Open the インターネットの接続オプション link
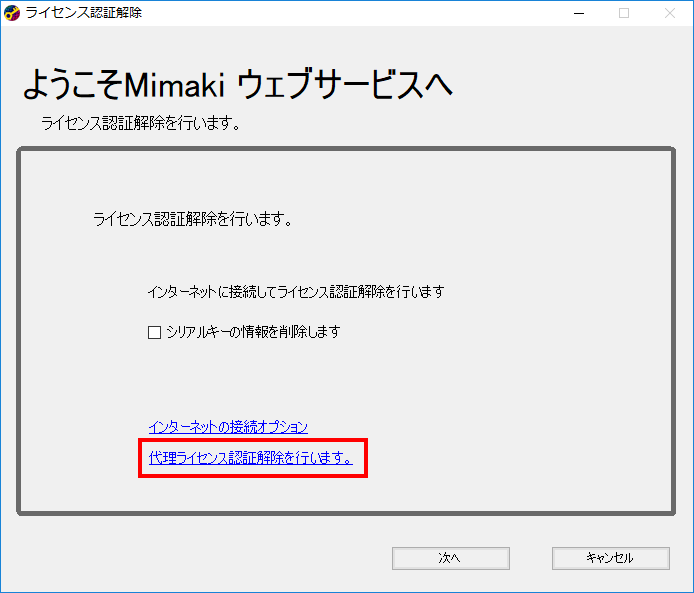Viewport: 694px width, 593px height. click(x=228, y=427)
